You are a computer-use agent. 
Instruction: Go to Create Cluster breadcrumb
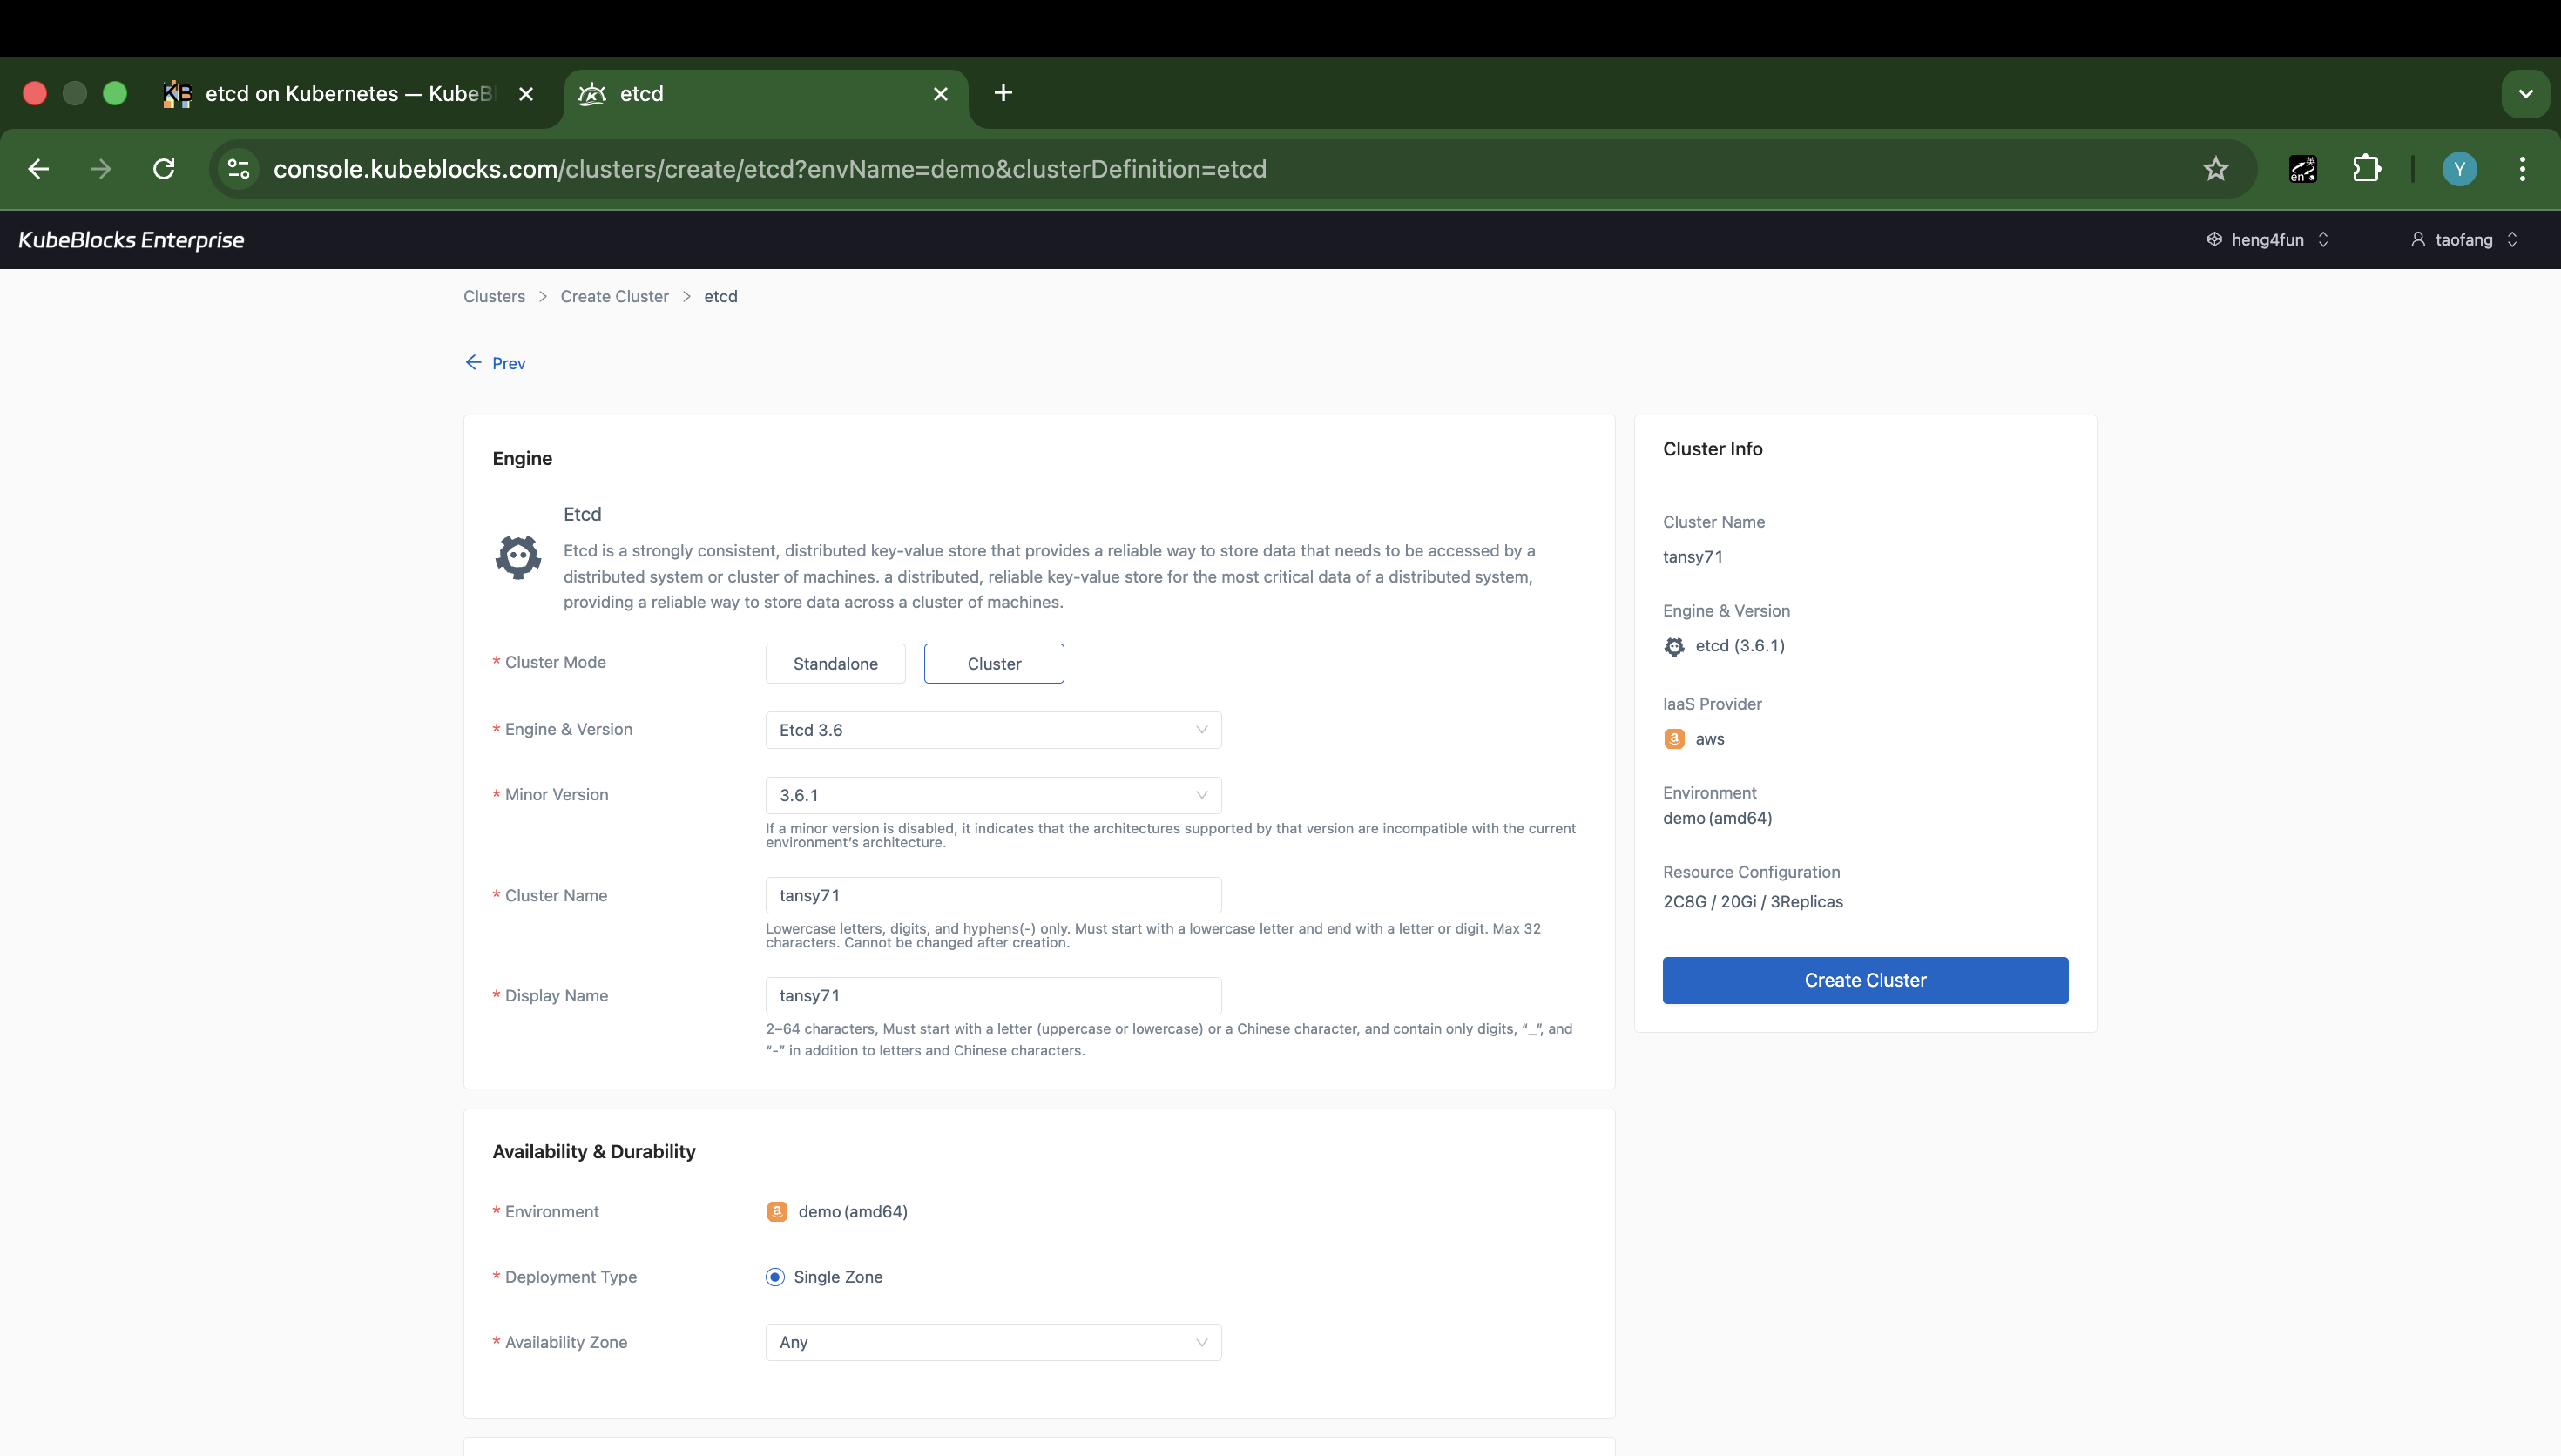(614, 296)
